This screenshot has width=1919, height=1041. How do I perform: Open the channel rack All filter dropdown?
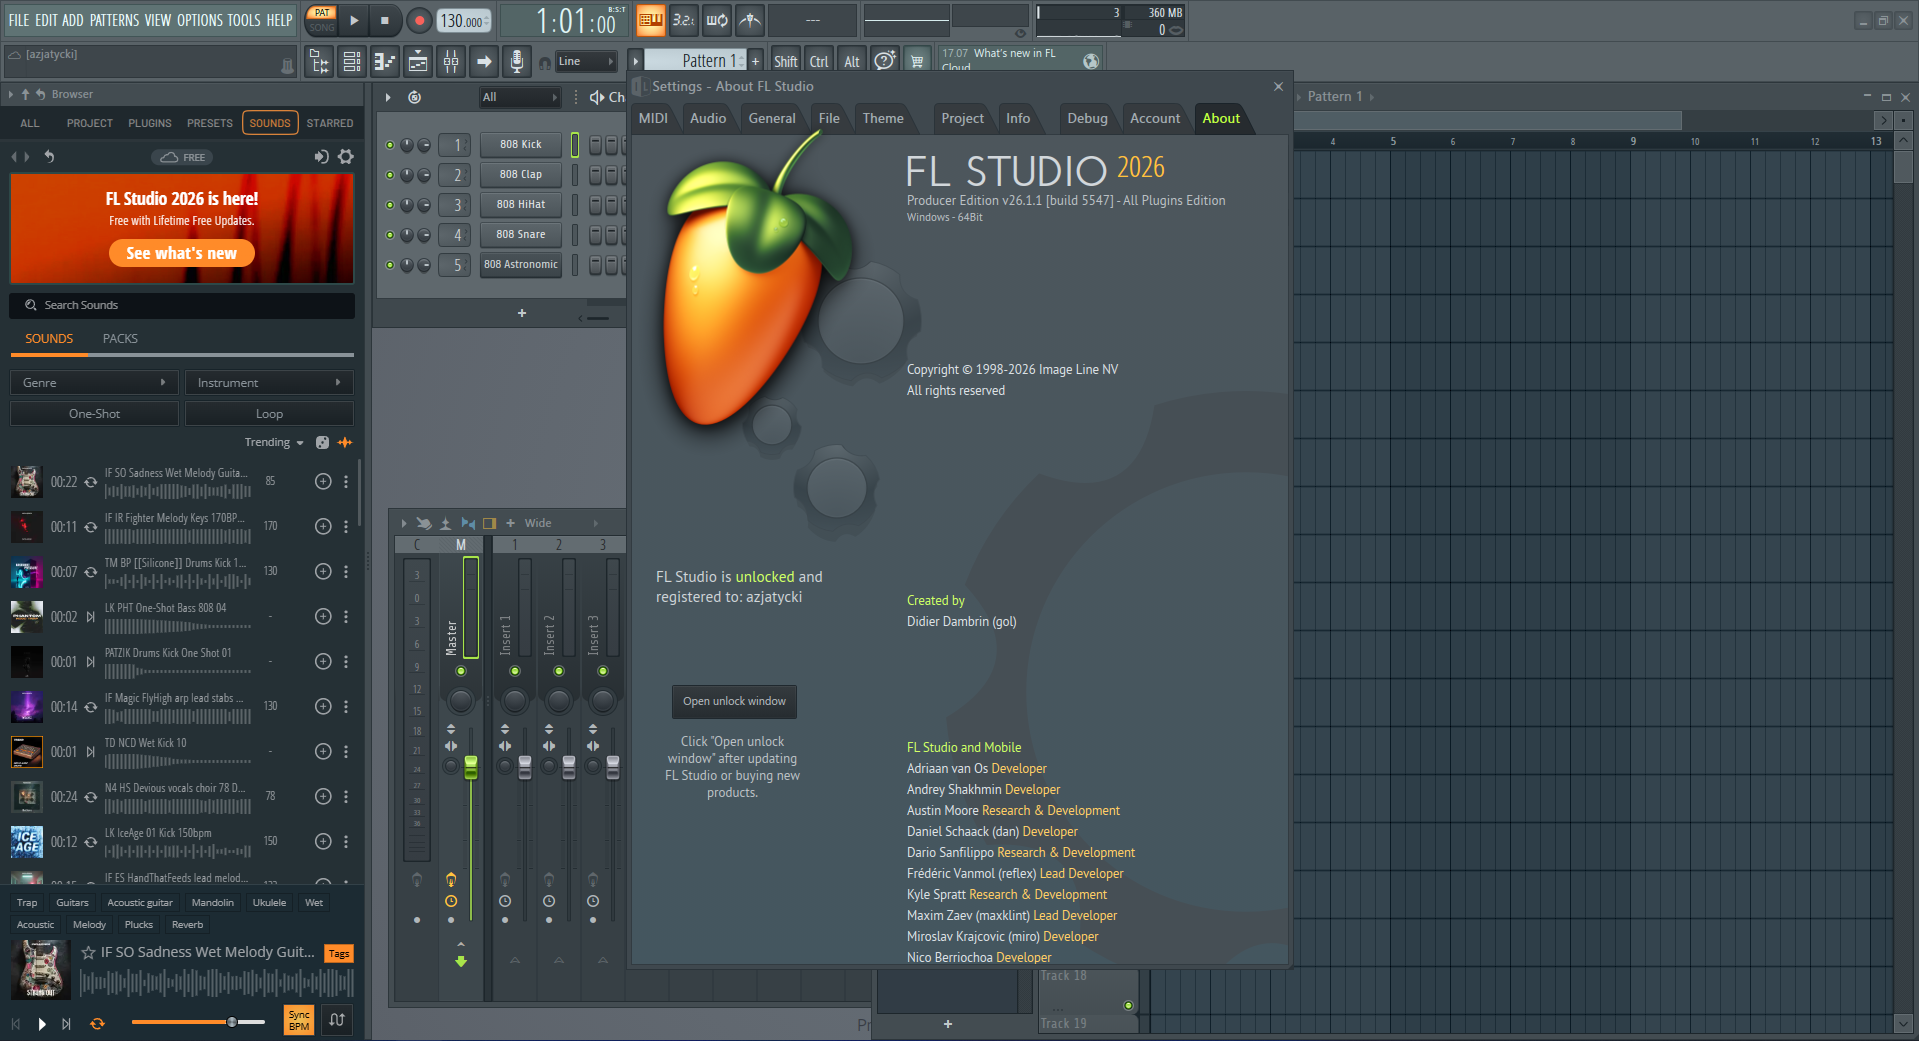pyautogui.click(x=519, y=97)
